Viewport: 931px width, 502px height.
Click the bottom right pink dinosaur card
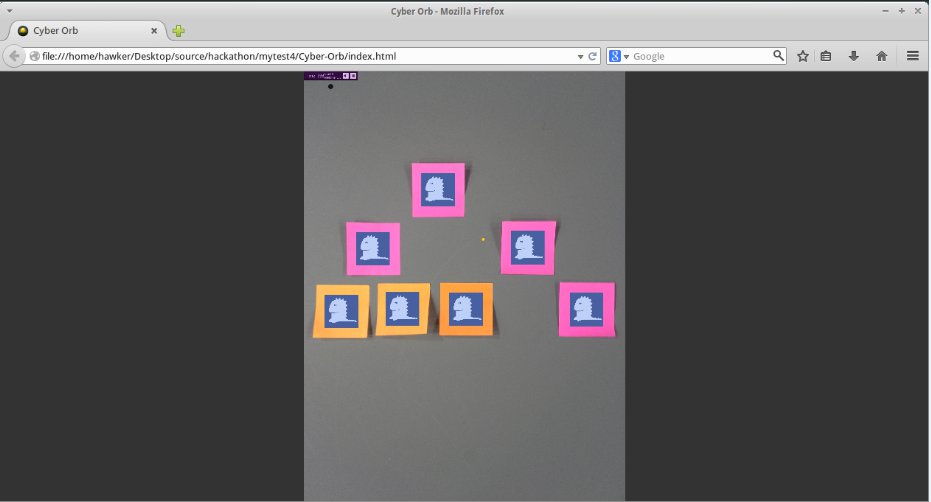click(x=587, y=309)
